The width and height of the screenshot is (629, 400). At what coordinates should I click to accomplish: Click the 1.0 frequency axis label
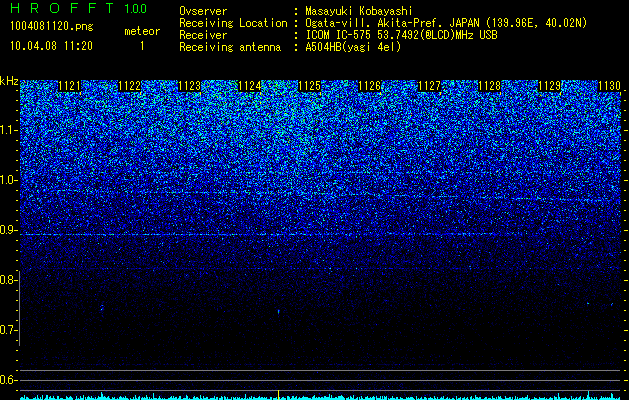[9, 180]
